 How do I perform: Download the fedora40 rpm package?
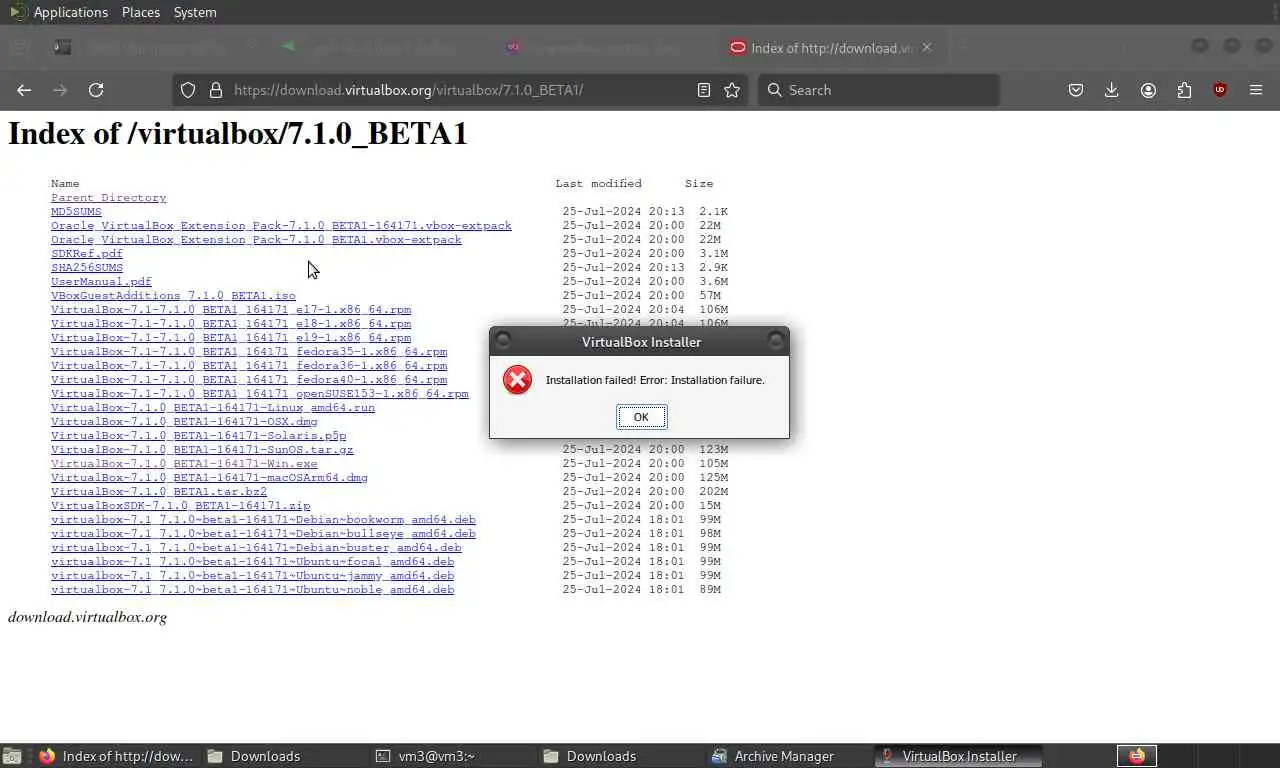[249, 380]
